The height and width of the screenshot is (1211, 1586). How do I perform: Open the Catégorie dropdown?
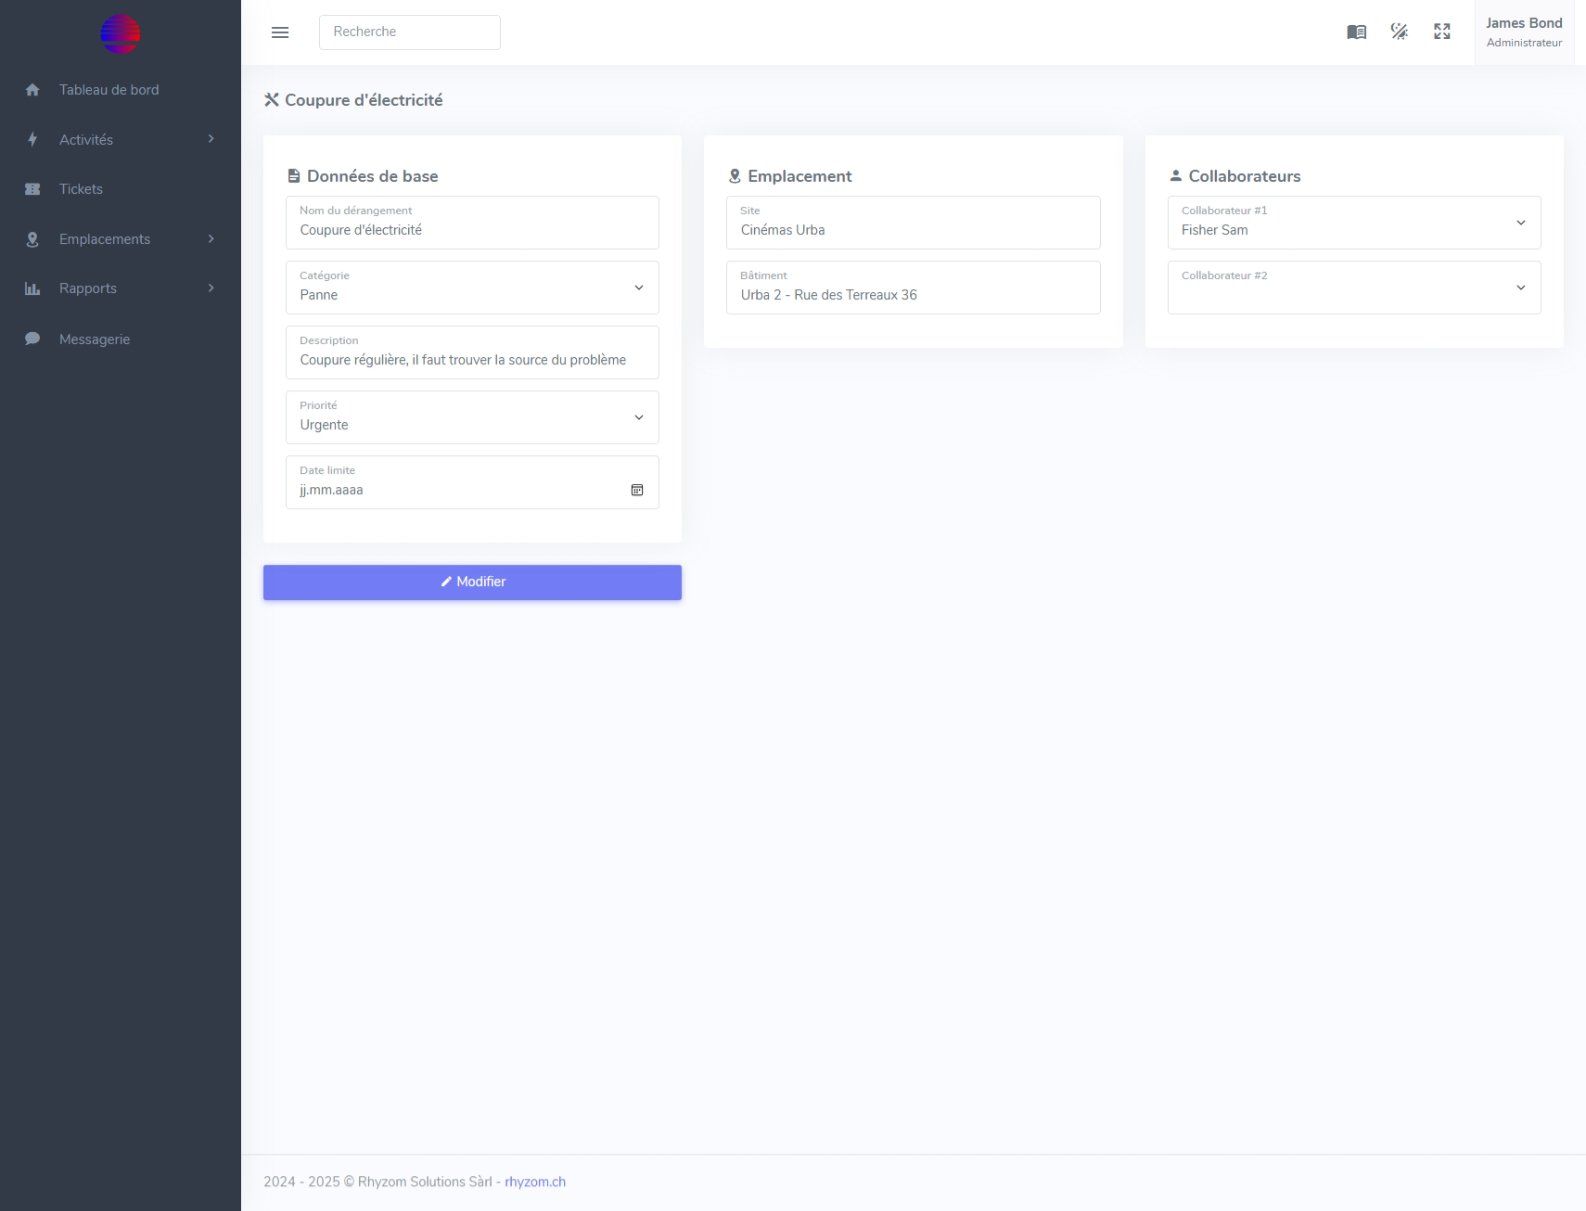pos(472,288)
